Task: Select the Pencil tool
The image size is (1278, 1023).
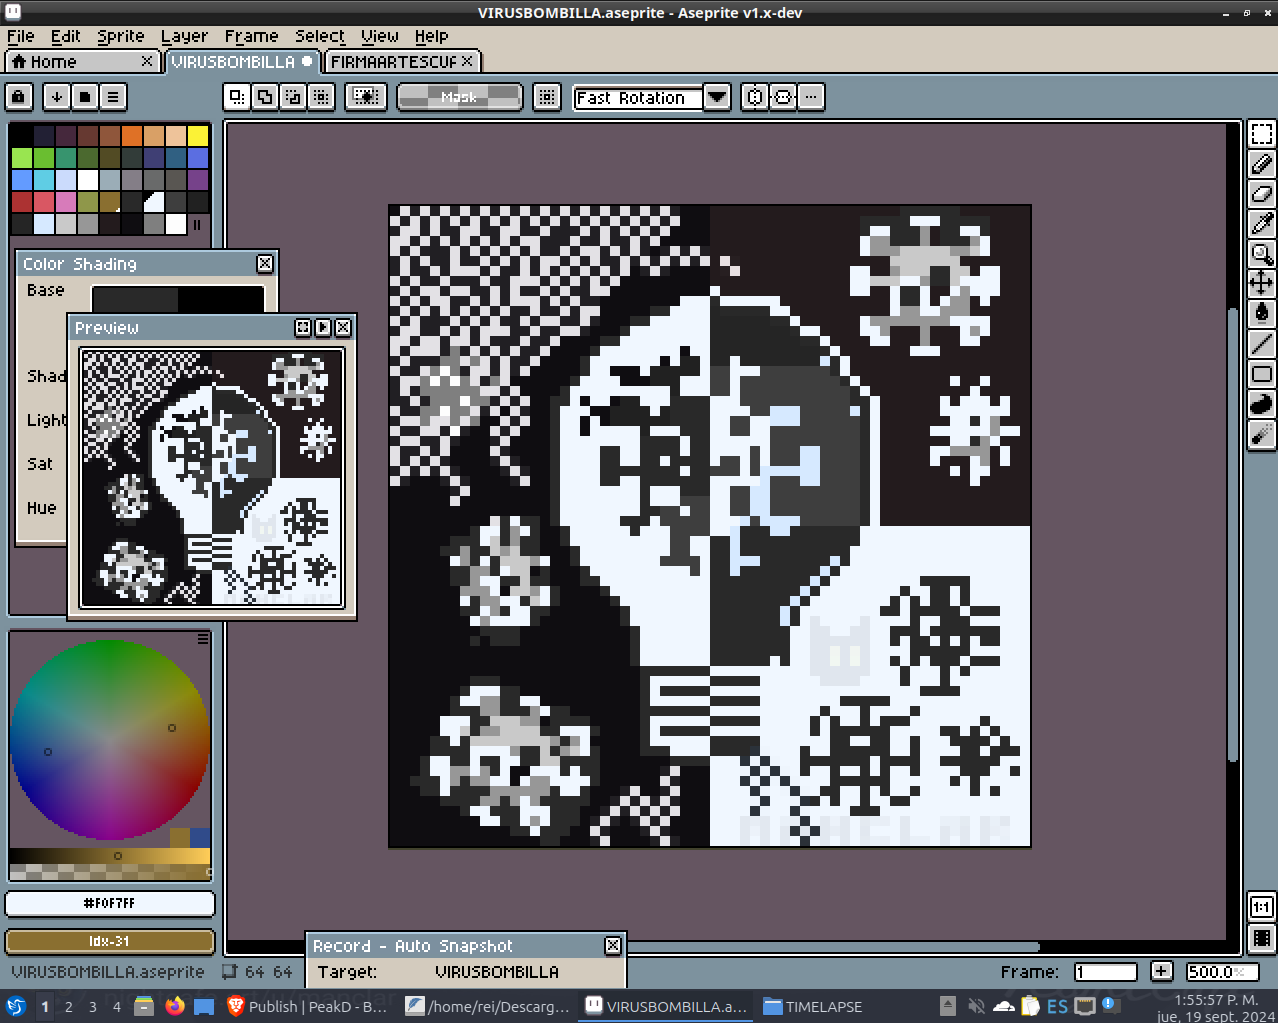Action: coord(1261,164)
